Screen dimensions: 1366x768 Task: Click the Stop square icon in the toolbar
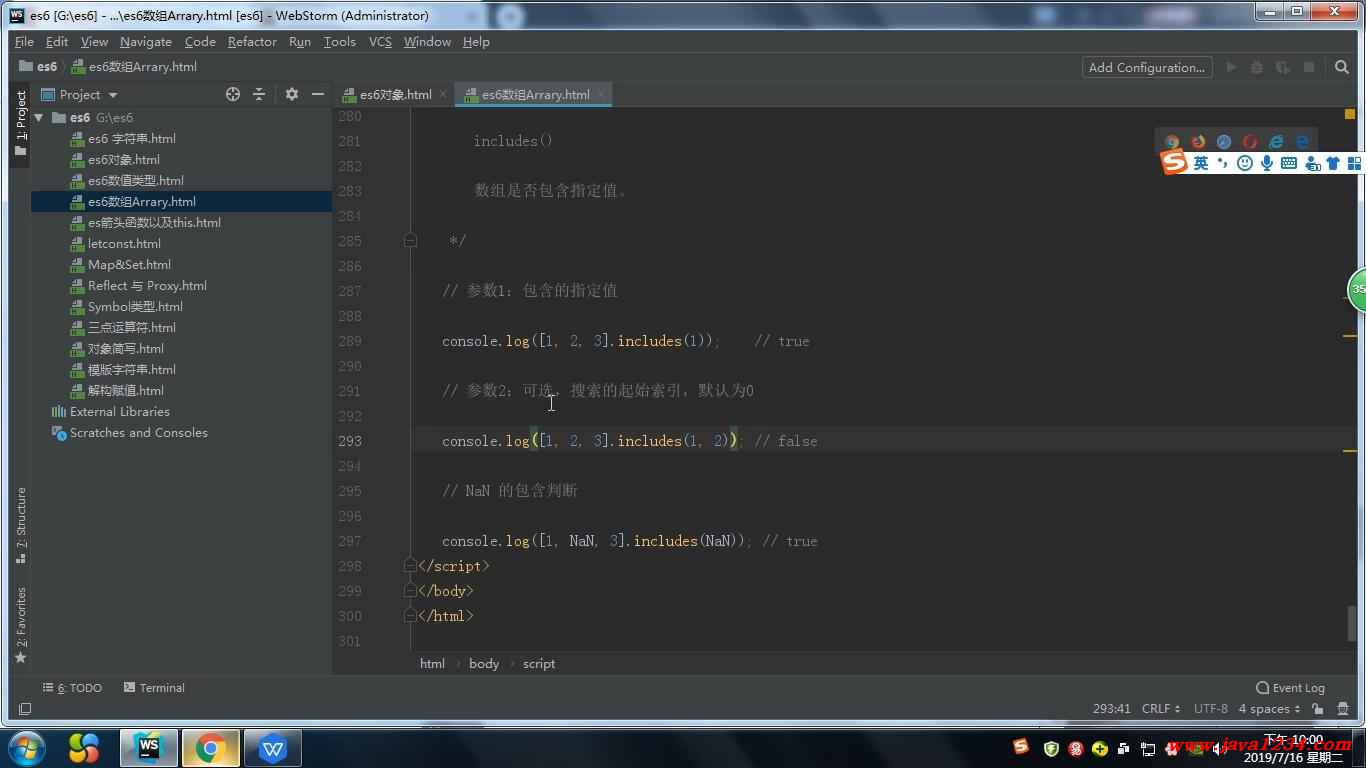pos(1309,67)
